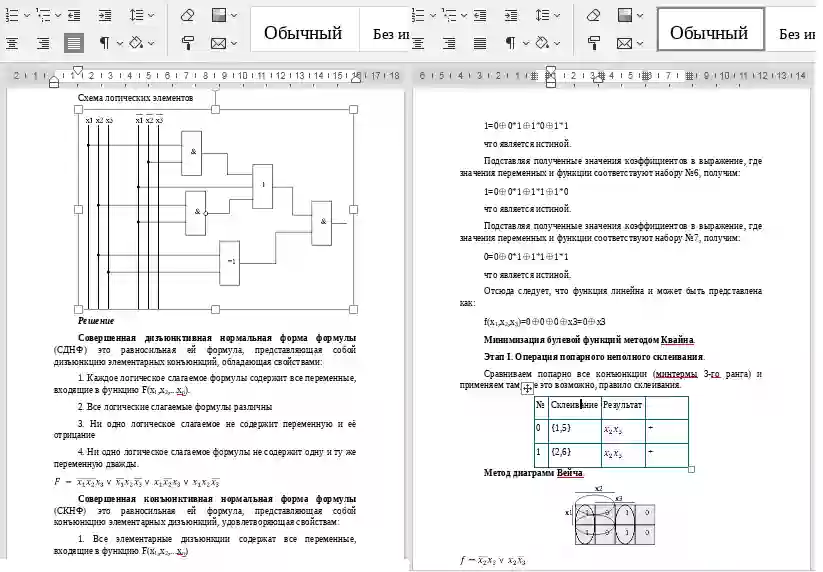Click the envelope icon in right window
Viewport: 823px width, 572px height.
tap(624, 43)
